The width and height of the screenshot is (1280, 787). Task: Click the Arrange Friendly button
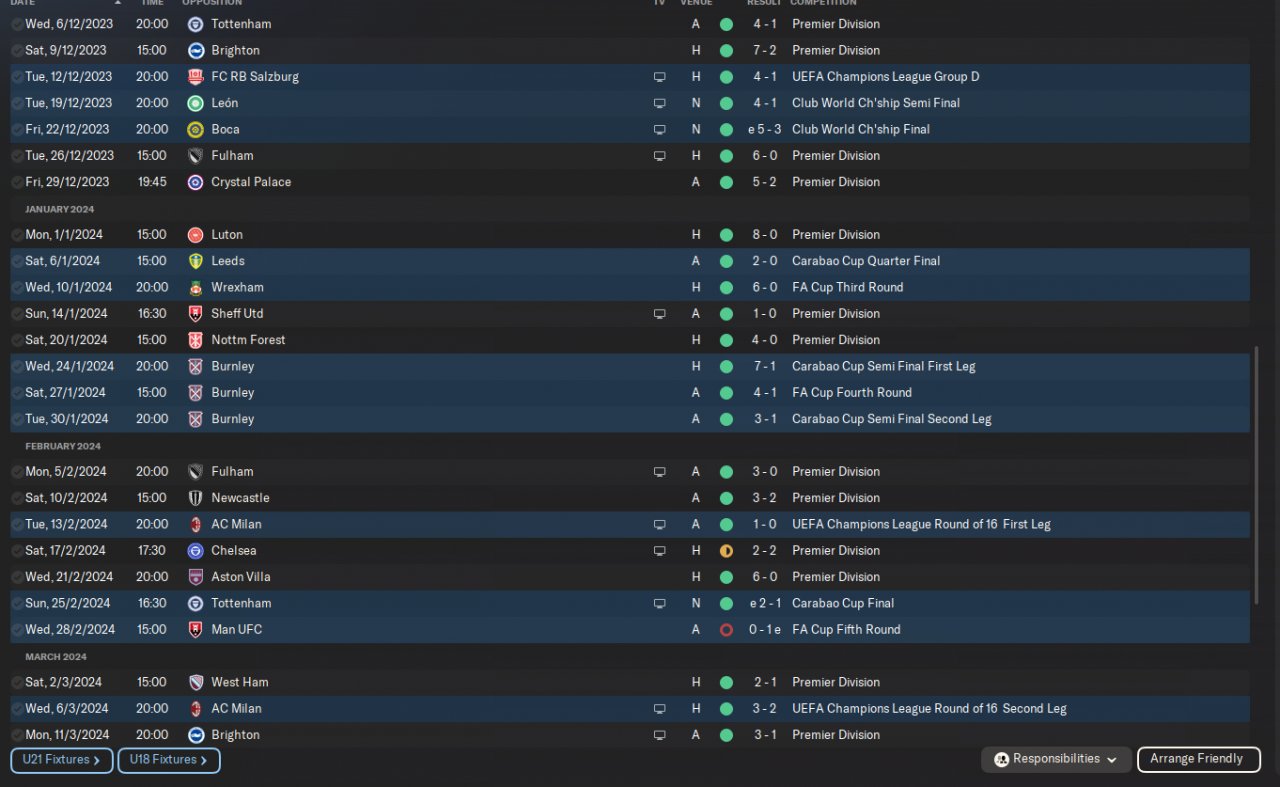pyautogui.click(x=1198, y=759)
